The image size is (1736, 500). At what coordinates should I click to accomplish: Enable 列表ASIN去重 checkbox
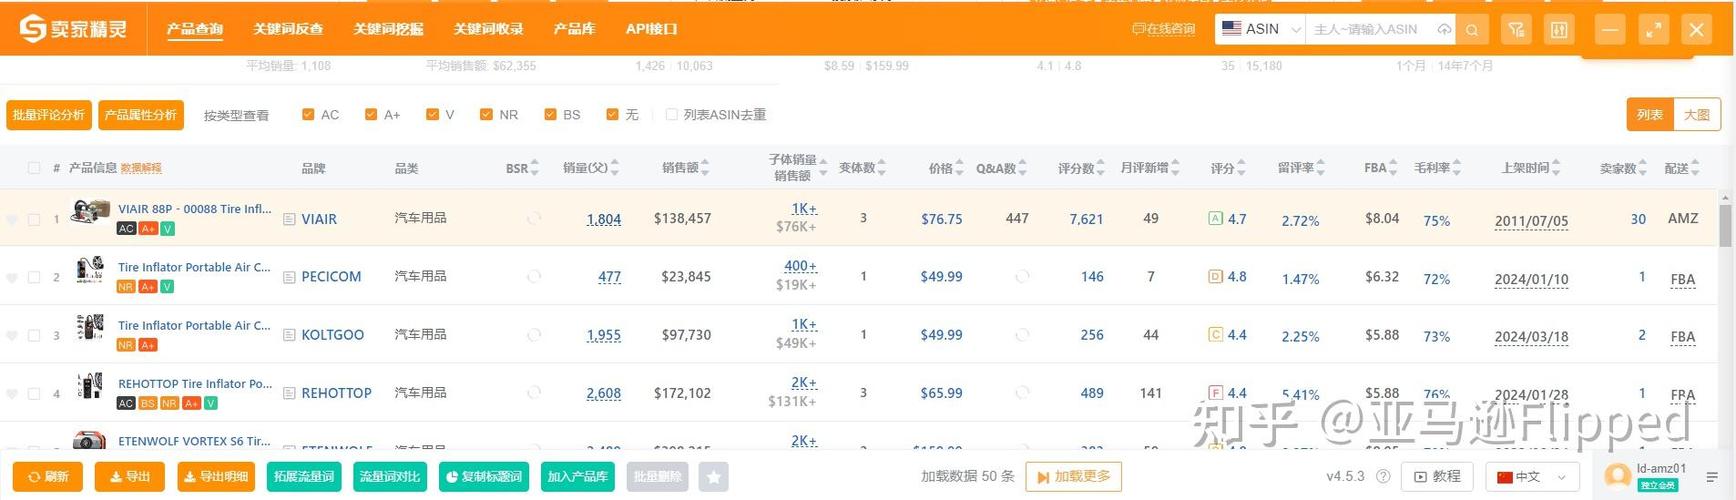[671, 114]
